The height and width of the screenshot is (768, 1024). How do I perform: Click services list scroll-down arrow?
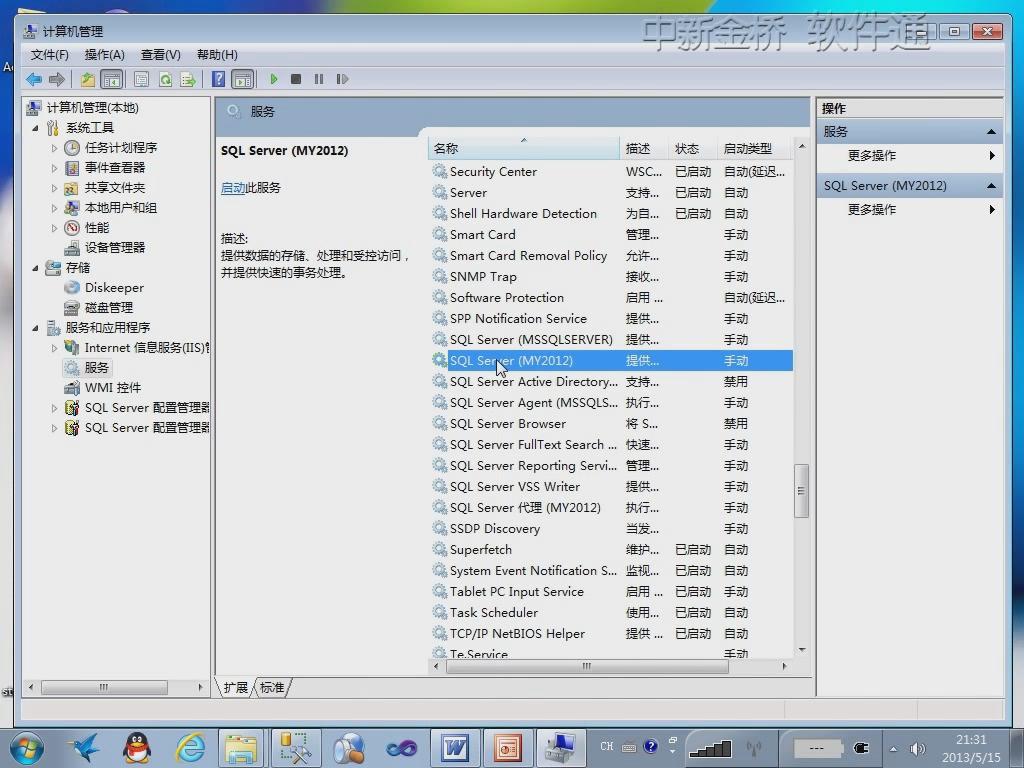click(802, 650)
